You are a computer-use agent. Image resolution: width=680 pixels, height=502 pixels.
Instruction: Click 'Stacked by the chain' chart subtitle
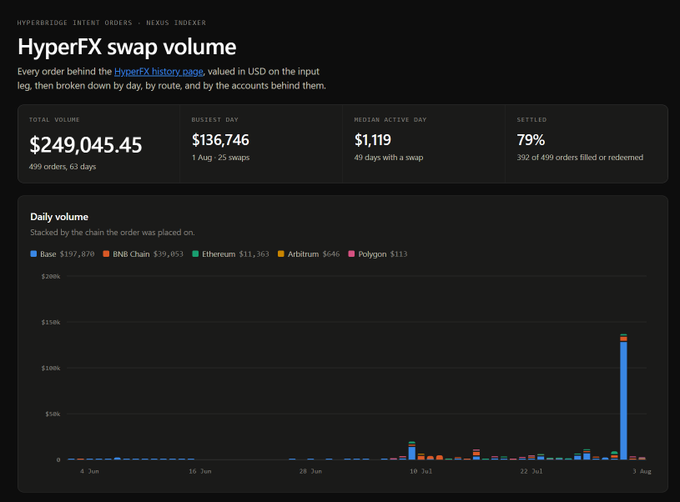pyautogui.click(x=112, y=232)
